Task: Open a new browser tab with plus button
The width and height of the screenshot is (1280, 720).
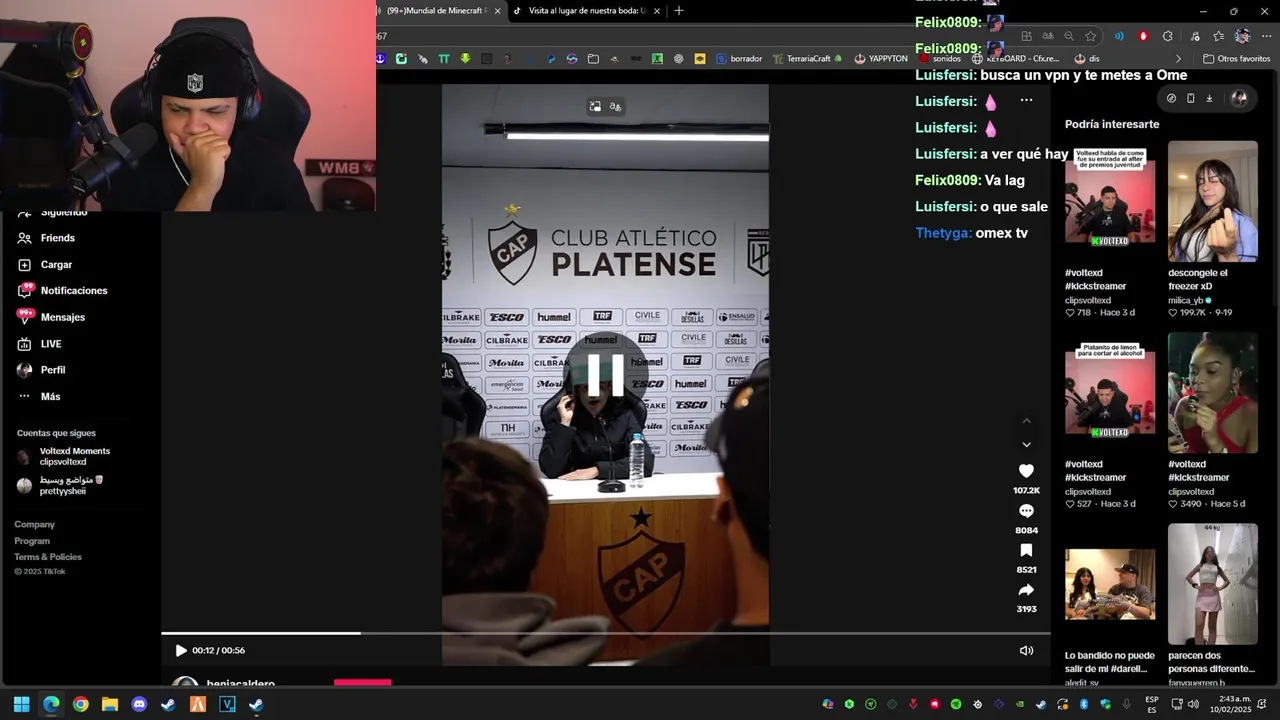Action: coord(679,11)
